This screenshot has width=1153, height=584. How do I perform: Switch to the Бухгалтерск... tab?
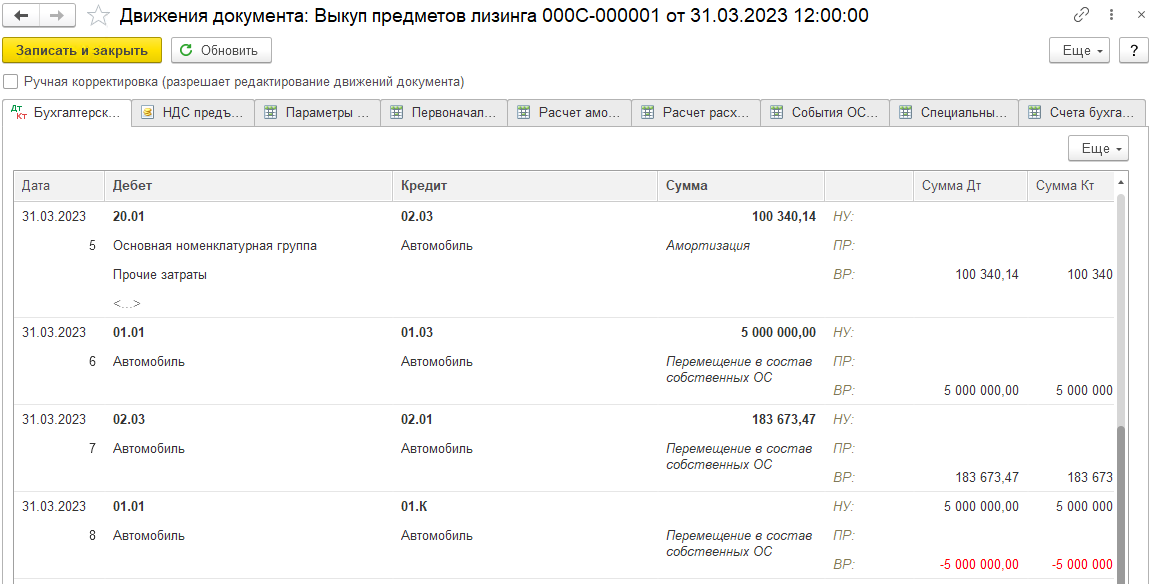(x=67, y=113)
